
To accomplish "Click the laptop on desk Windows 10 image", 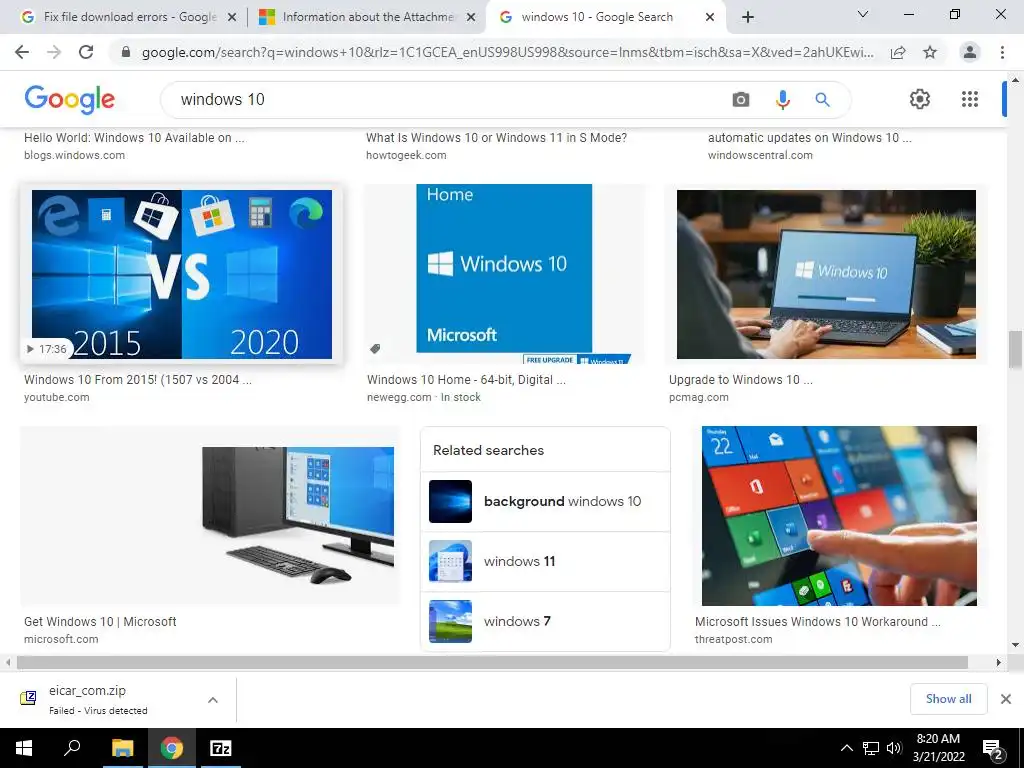I will click(826, 274).
